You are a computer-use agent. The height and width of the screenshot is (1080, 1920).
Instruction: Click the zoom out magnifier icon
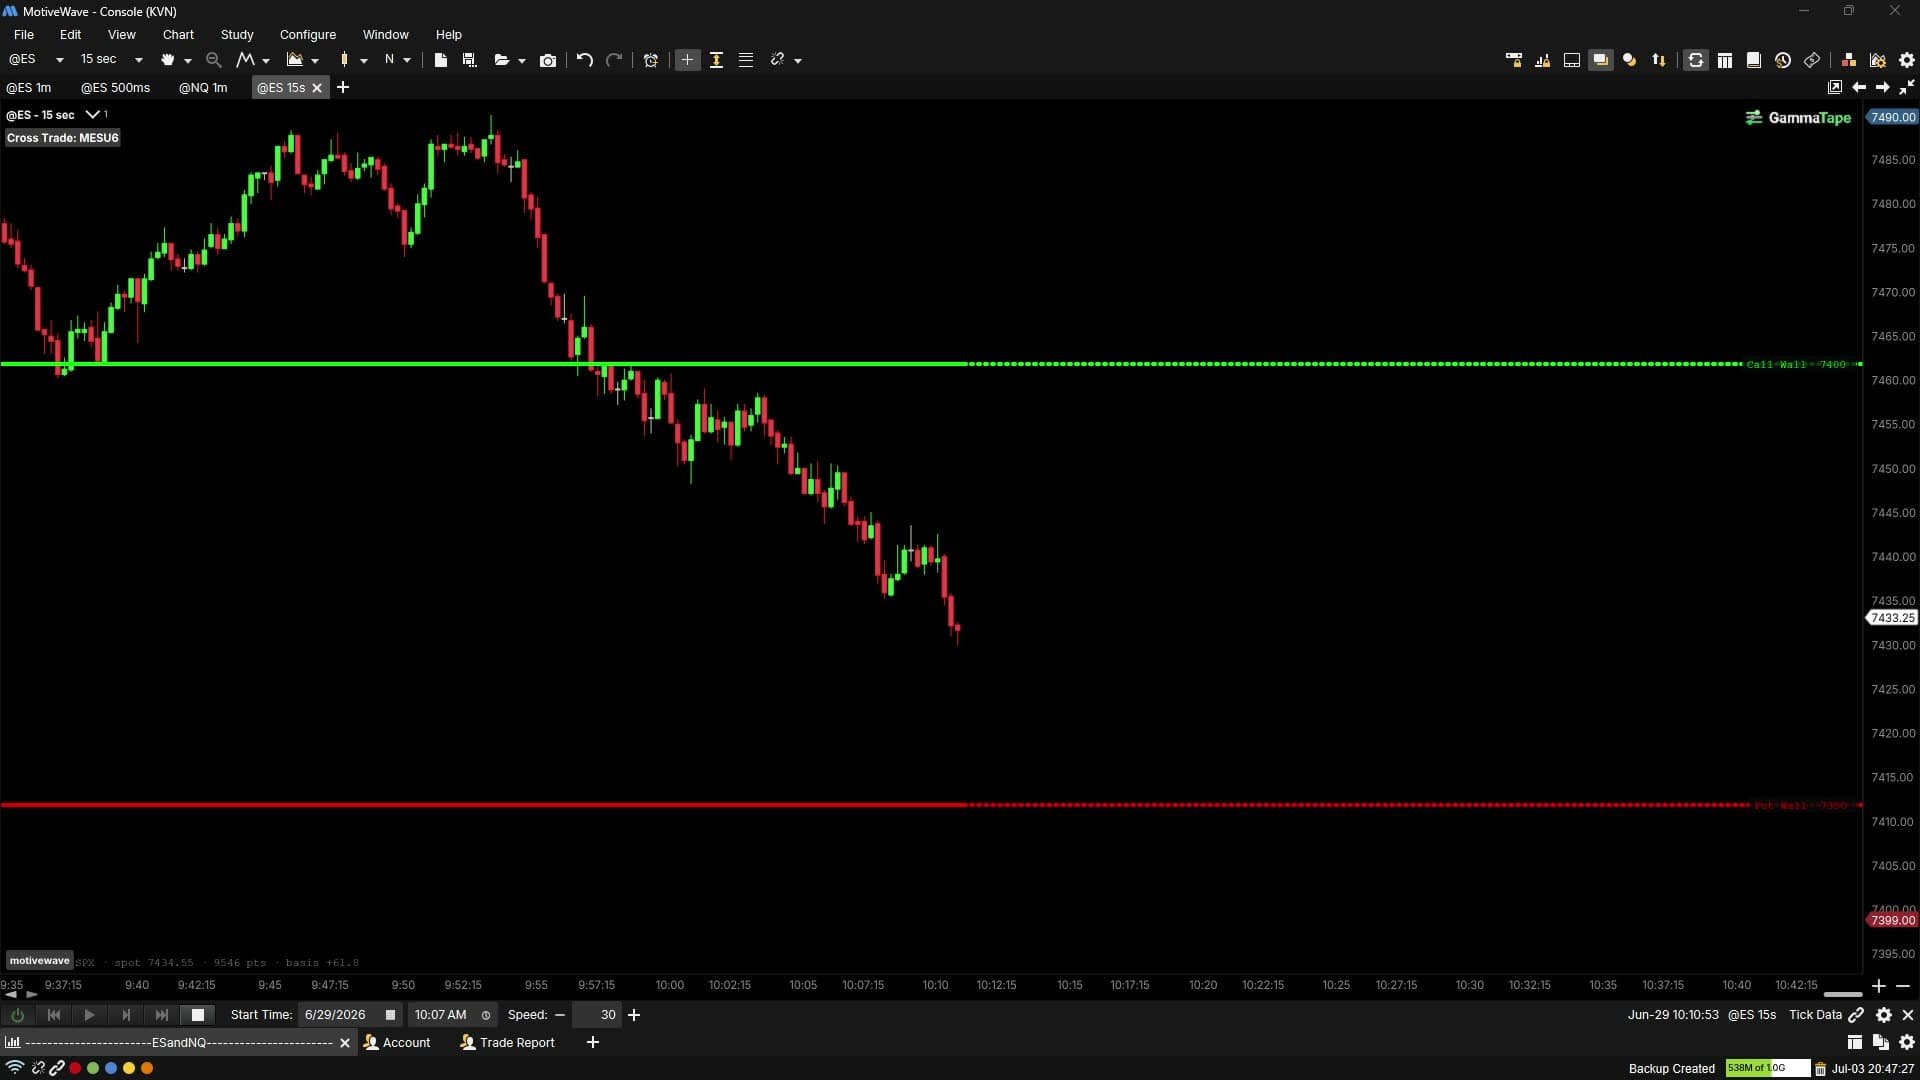pos(213,60)
